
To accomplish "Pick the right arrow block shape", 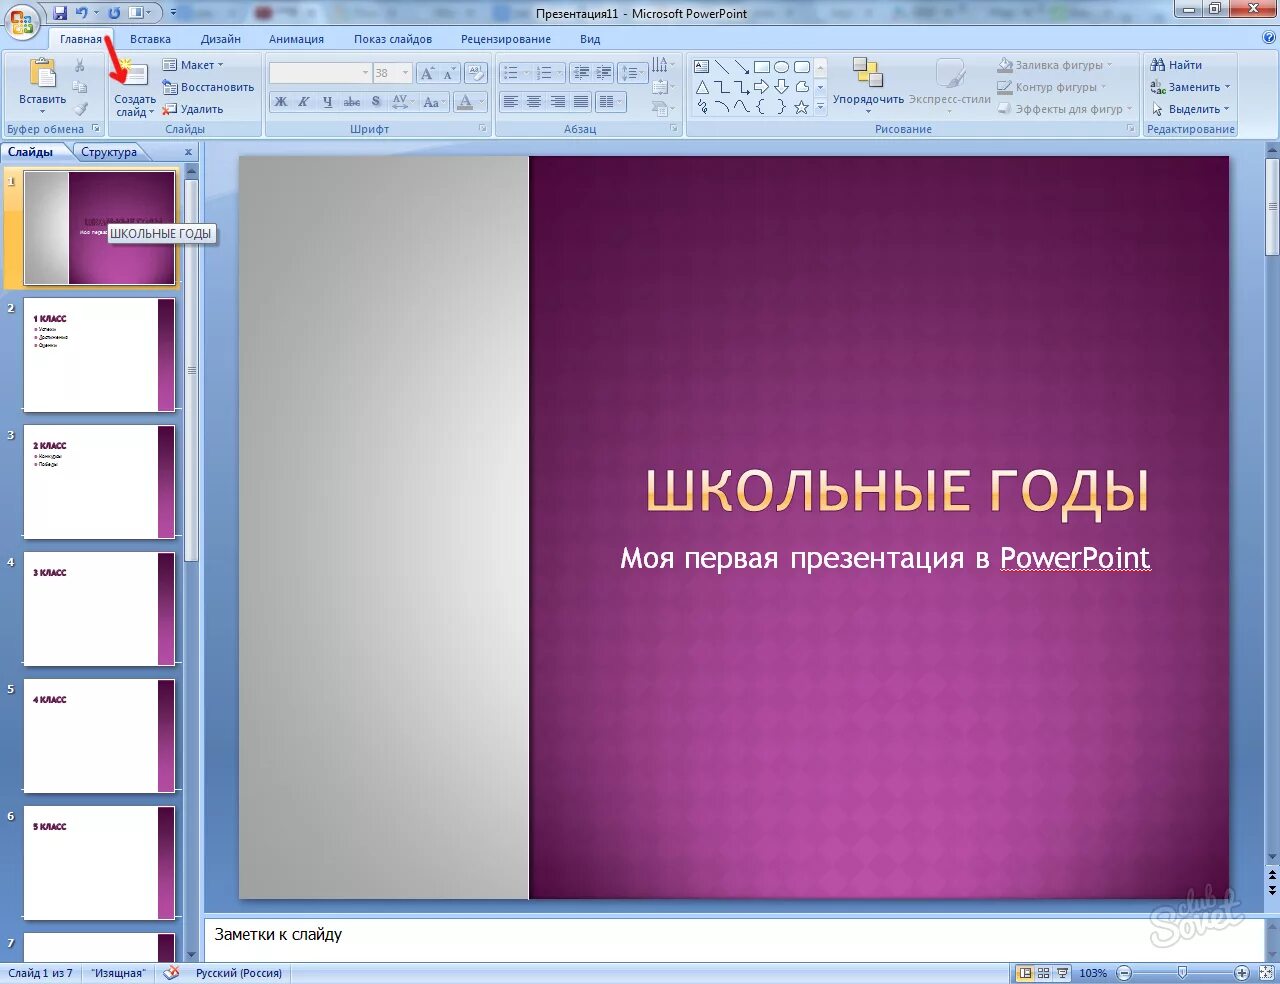I will click(x=761, y=87).
